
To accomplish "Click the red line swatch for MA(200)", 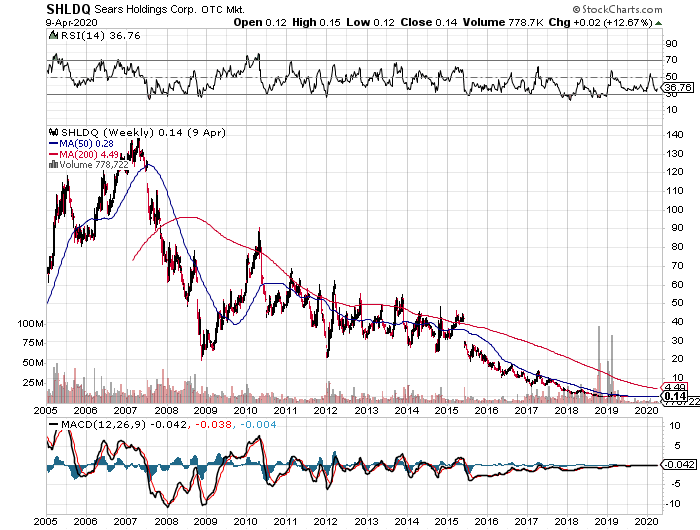I will (x=53, y=154).
